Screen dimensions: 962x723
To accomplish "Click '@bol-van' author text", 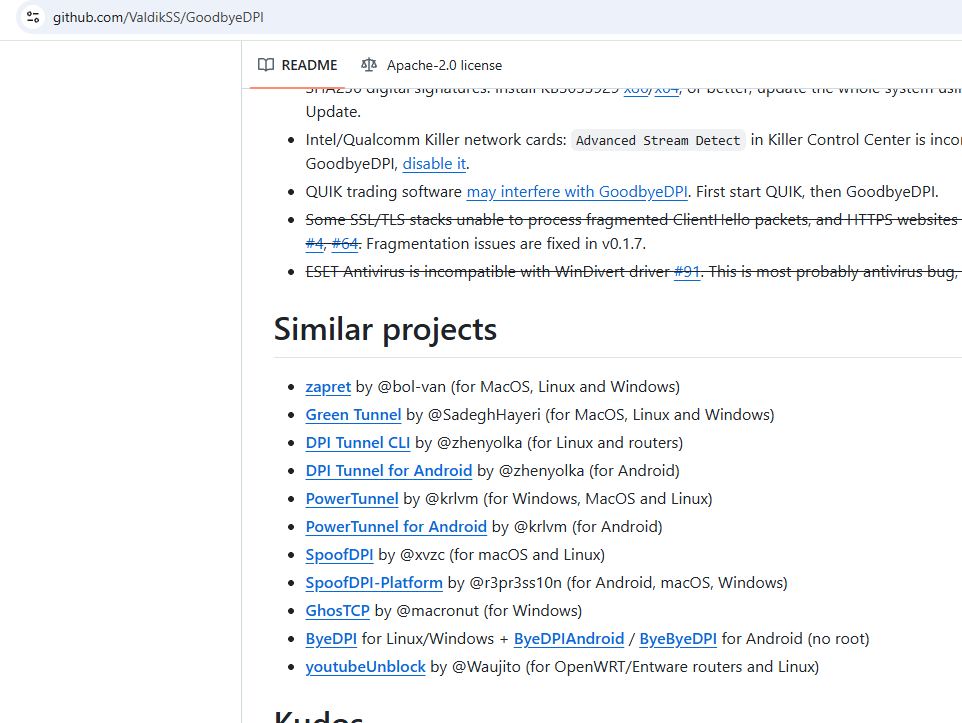I will pyautogui.click(x=412, y=387).
